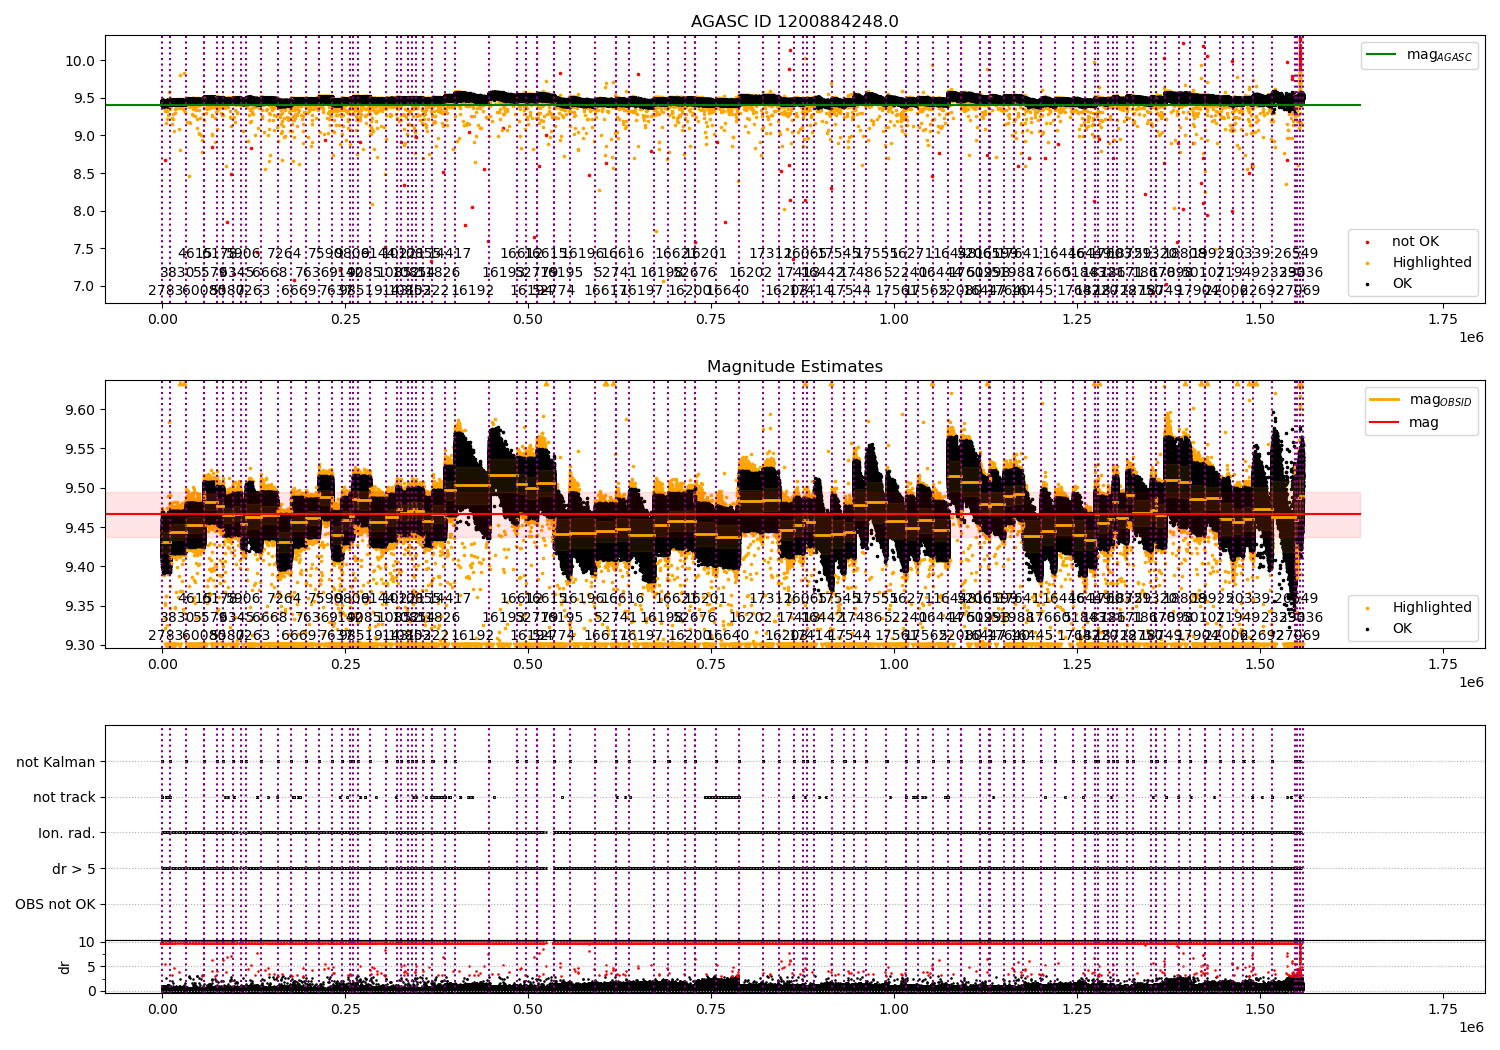Click 'Highlighted' legend entry in middle plot
This screenshot has height=1050, width=1500.
(1418, 607)
